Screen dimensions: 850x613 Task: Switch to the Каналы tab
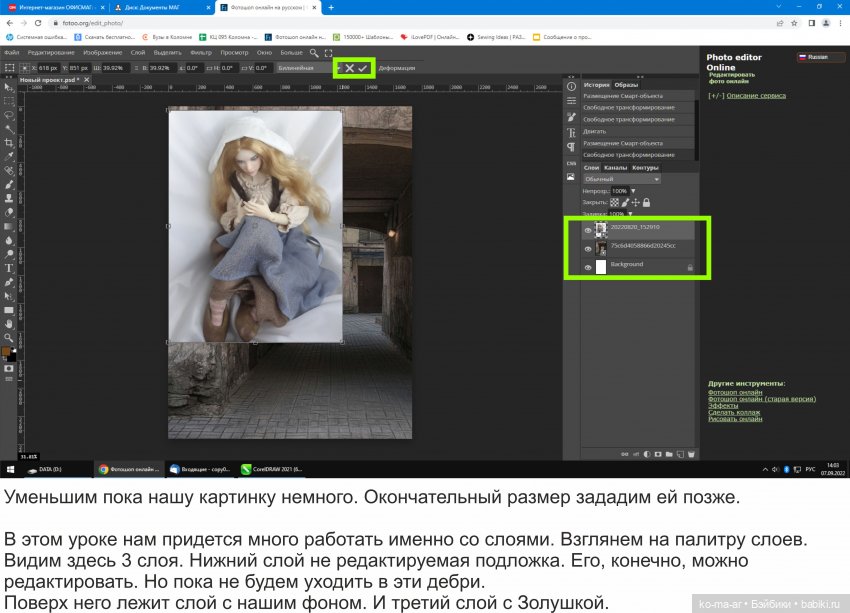615,167
